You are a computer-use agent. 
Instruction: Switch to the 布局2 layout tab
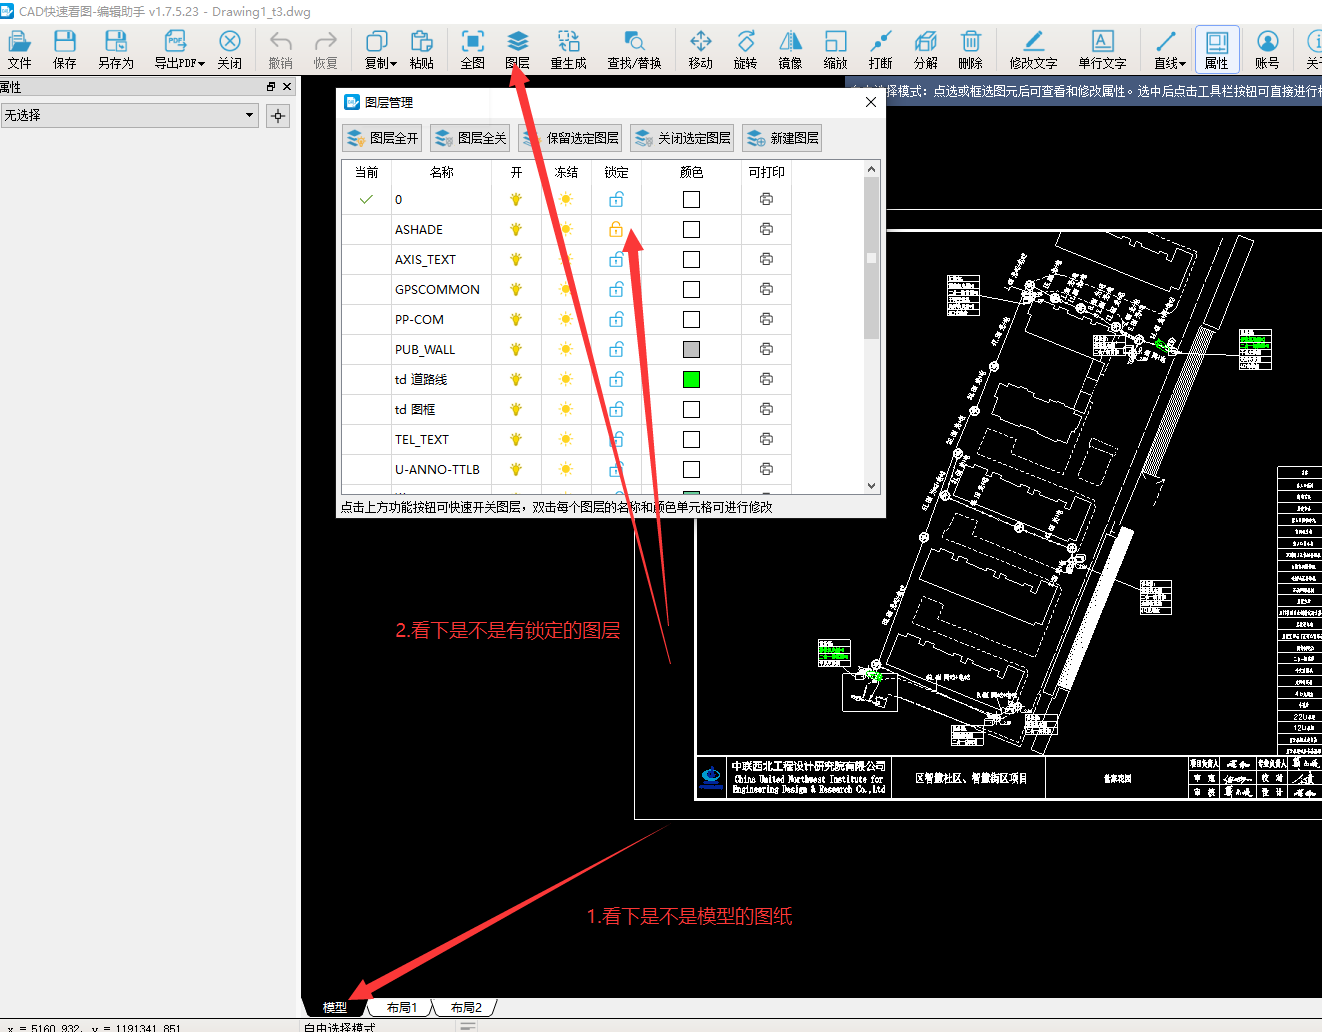tap(466, 1008)
